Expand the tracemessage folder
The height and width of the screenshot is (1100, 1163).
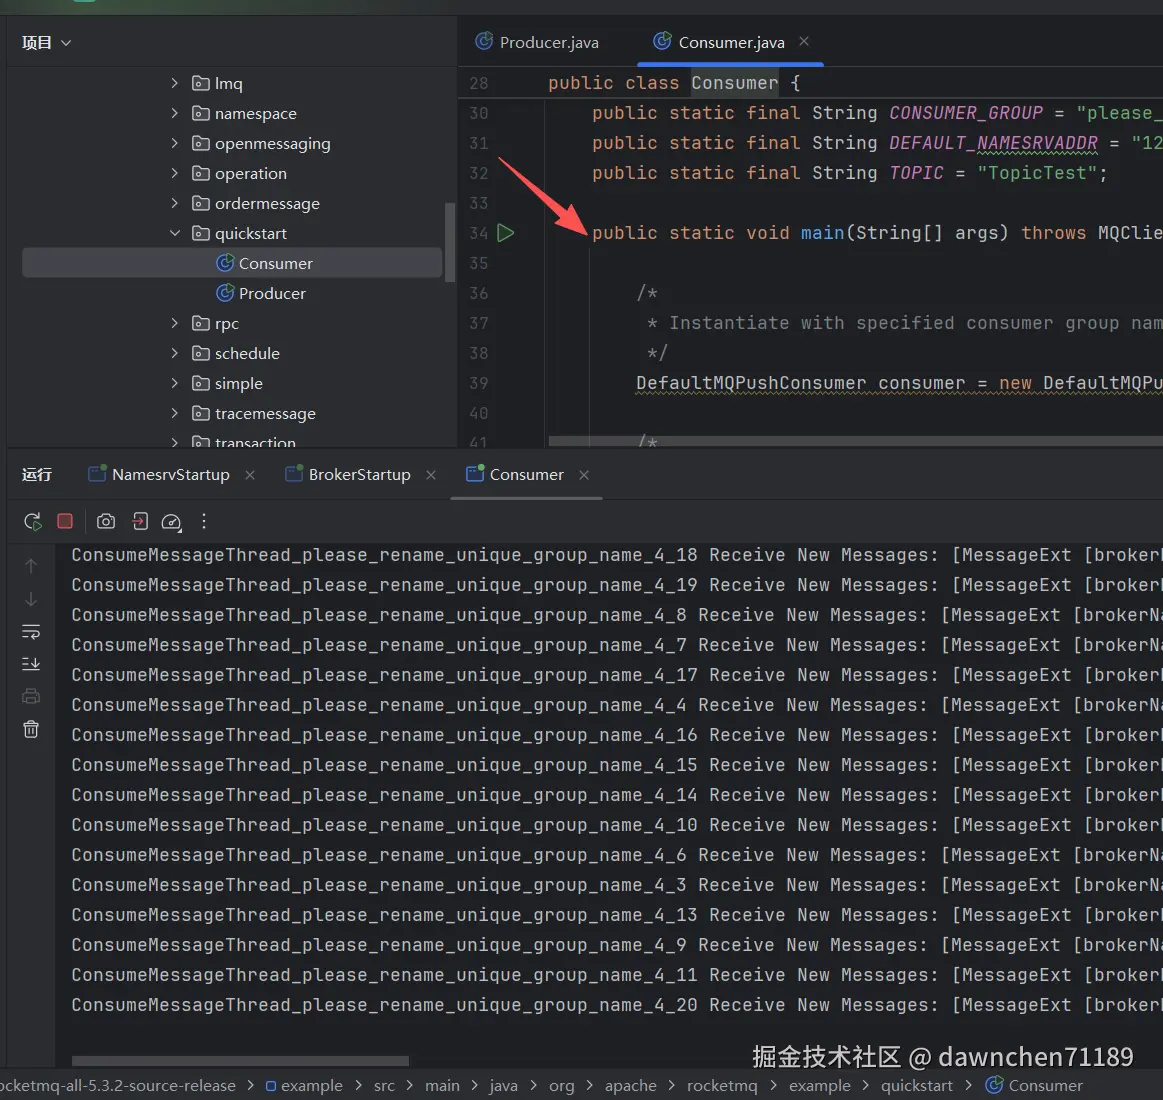(x=174, y=413)
